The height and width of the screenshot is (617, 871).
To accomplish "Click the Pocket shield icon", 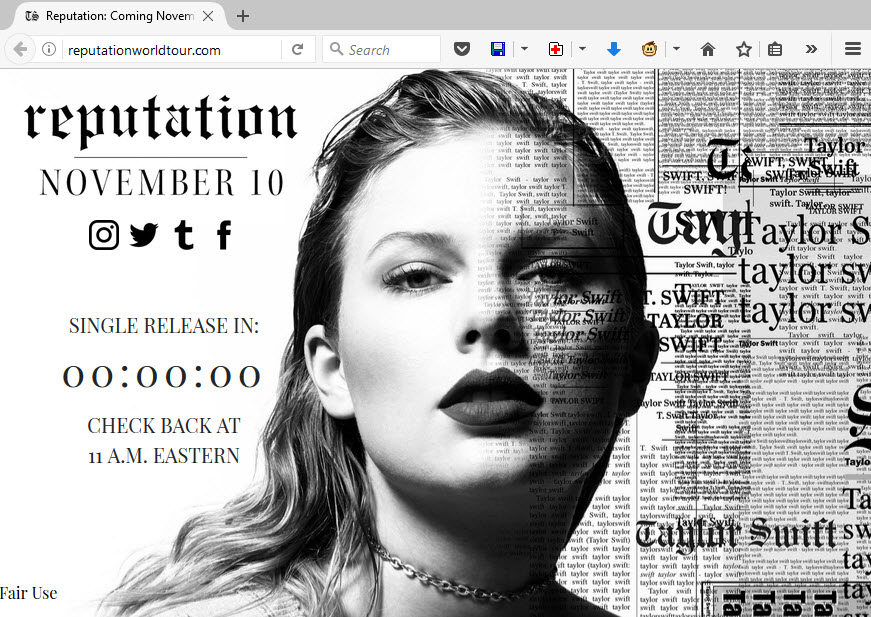I will [x=462, y=49].
